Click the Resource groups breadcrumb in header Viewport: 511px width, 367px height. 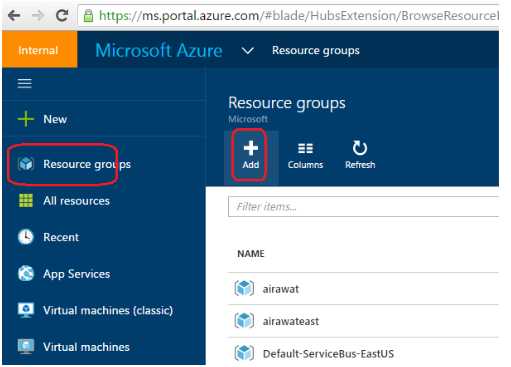(x=316, y=50)
